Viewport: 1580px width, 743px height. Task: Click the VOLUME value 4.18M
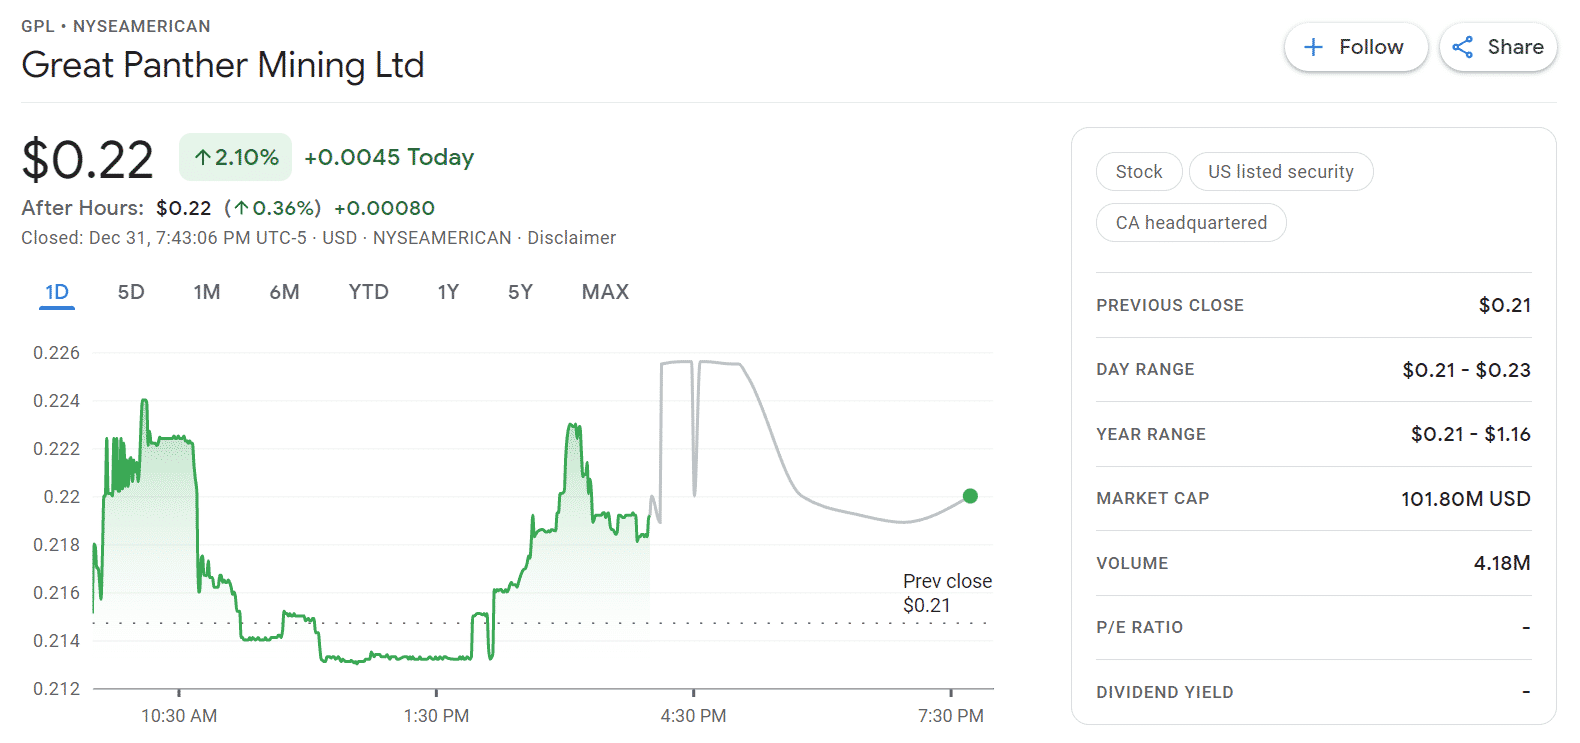[1502, 563]
